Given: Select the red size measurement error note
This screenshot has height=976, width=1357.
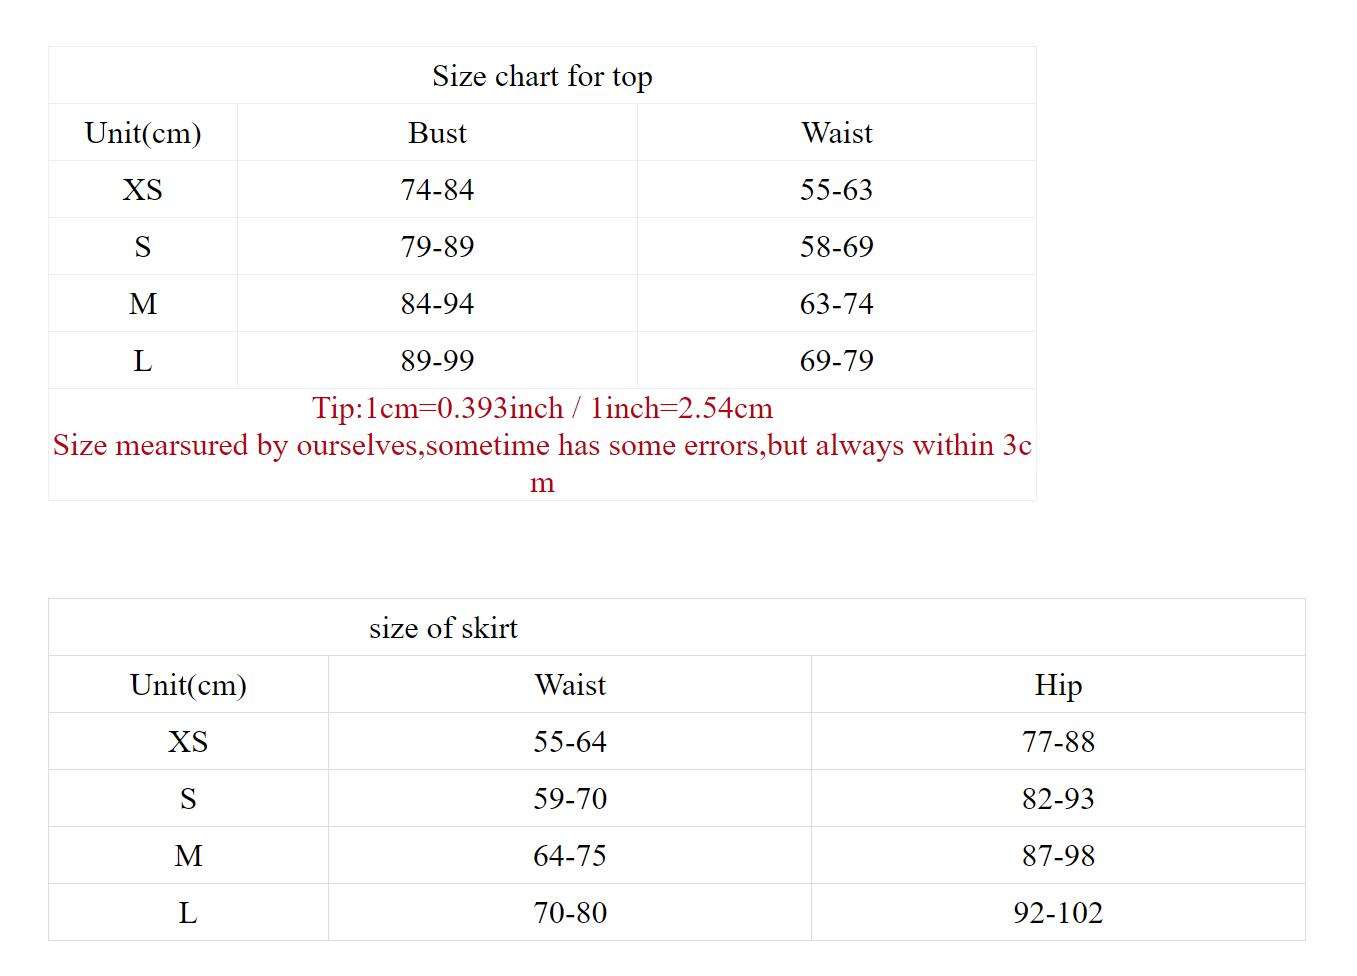Looking at the screenshot, I should point(542,446).
